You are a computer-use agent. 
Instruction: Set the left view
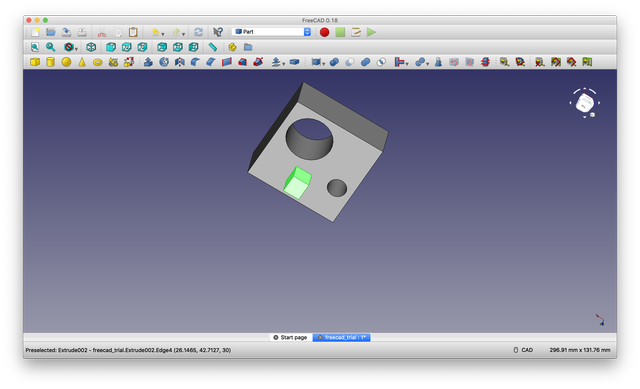[193, 47]
